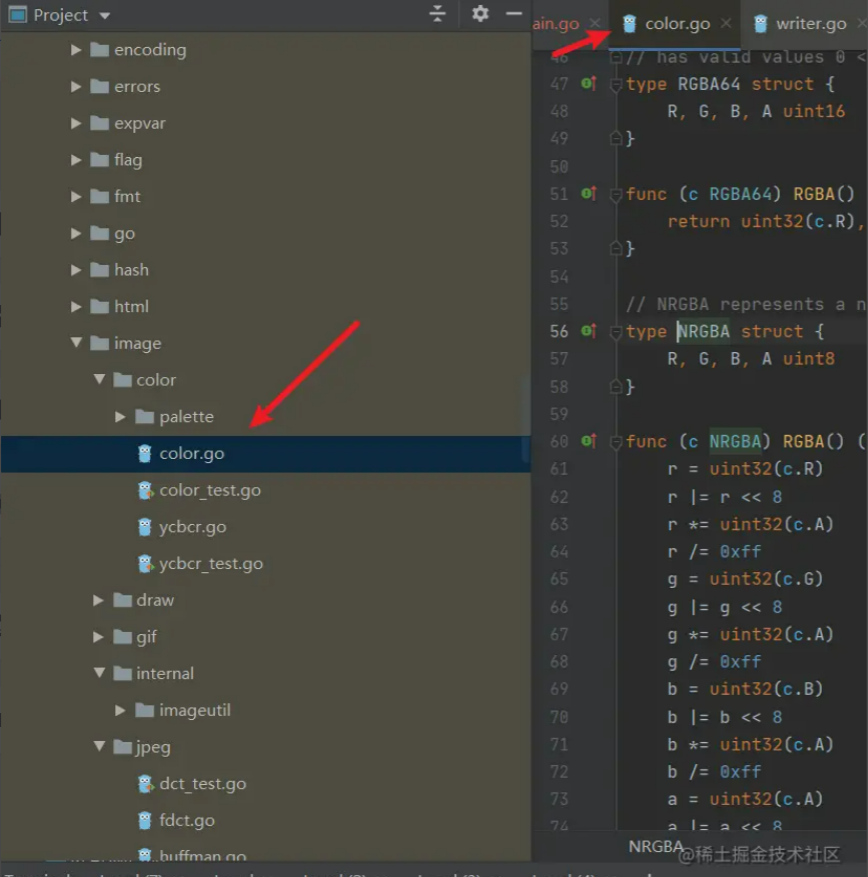The image size is (868, 877).
Task: Click the color.go file gopher icon in tree
Action: click(144, 454)
